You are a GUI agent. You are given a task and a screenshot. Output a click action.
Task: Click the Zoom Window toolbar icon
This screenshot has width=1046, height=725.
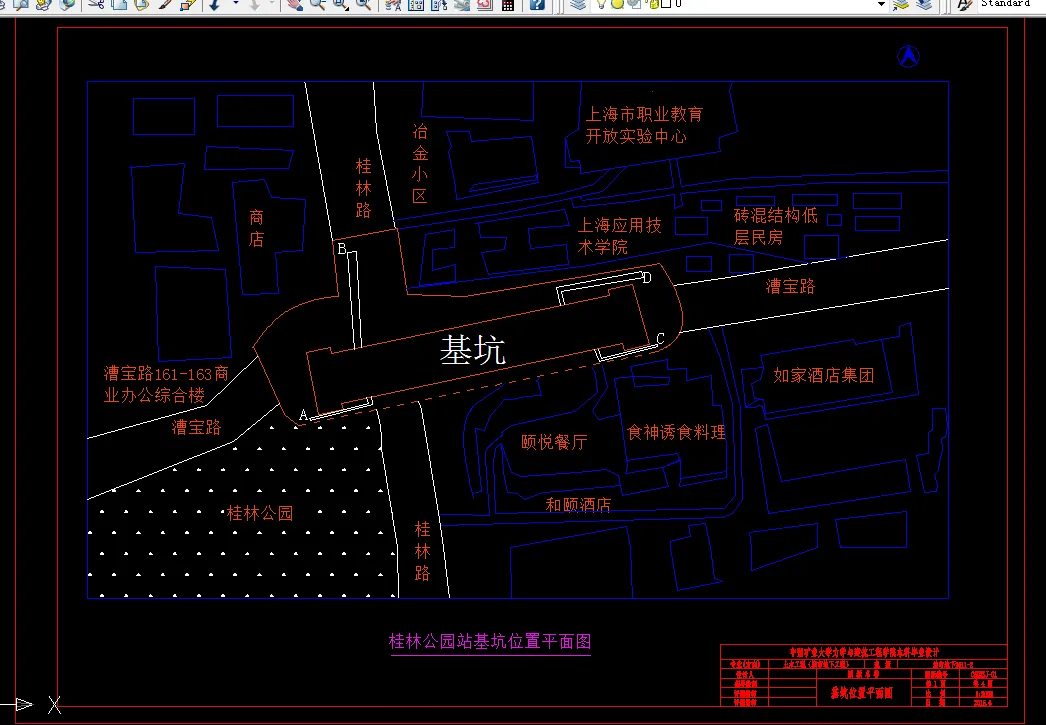pos(339,7)
